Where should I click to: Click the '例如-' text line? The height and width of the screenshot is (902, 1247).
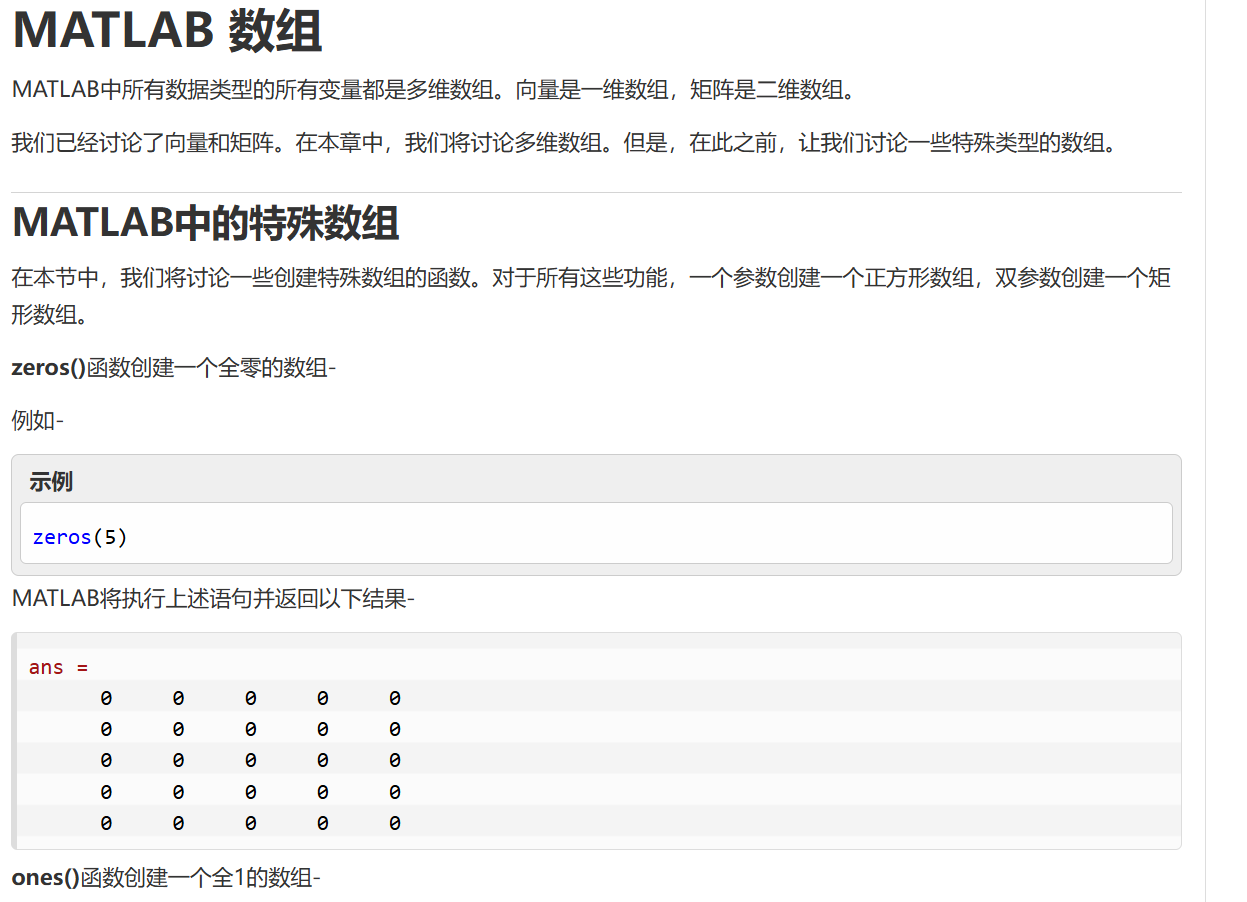click(x=38, y=421)
